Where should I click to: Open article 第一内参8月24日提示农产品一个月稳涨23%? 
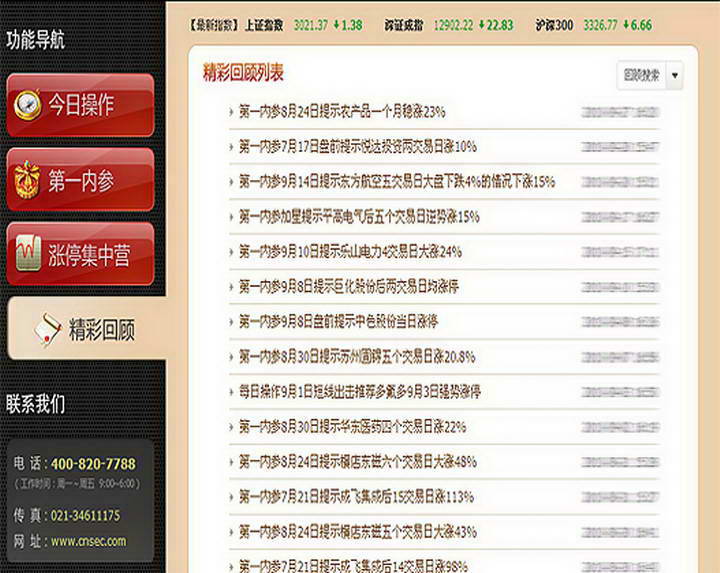click(342, 112)
